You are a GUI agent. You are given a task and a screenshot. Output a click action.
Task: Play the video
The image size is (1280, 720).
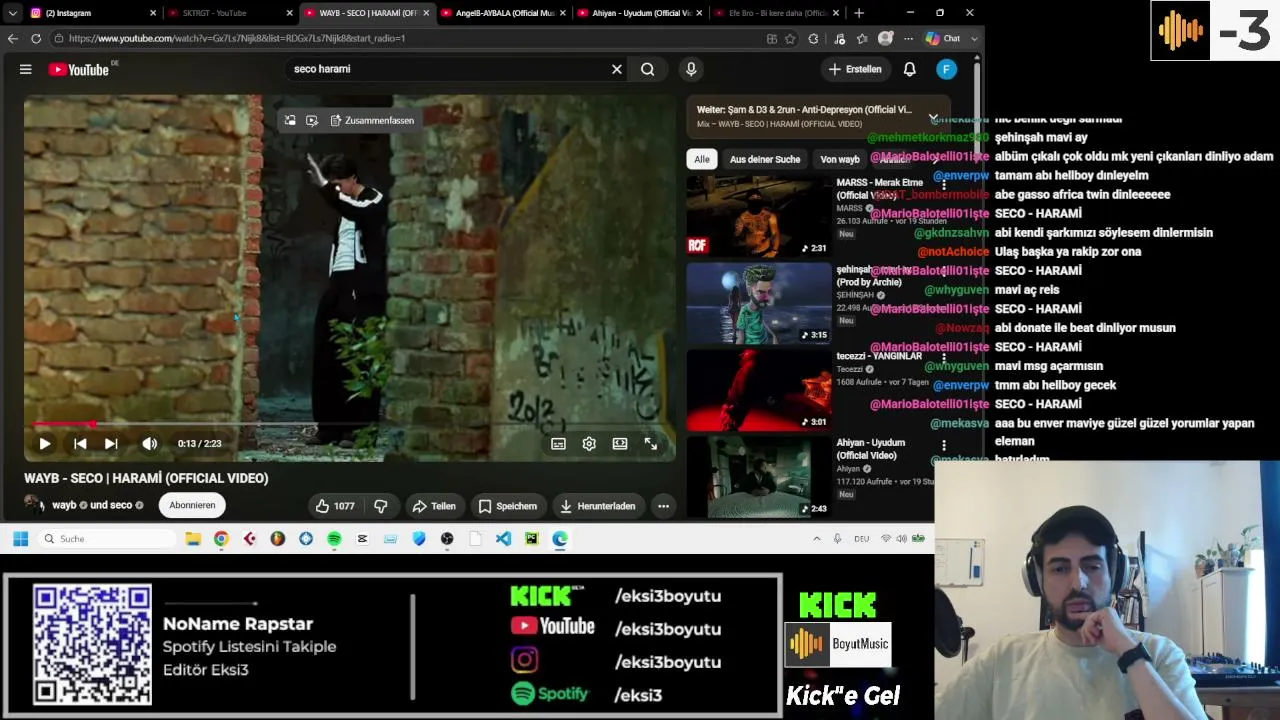click(x=45, y=444)
